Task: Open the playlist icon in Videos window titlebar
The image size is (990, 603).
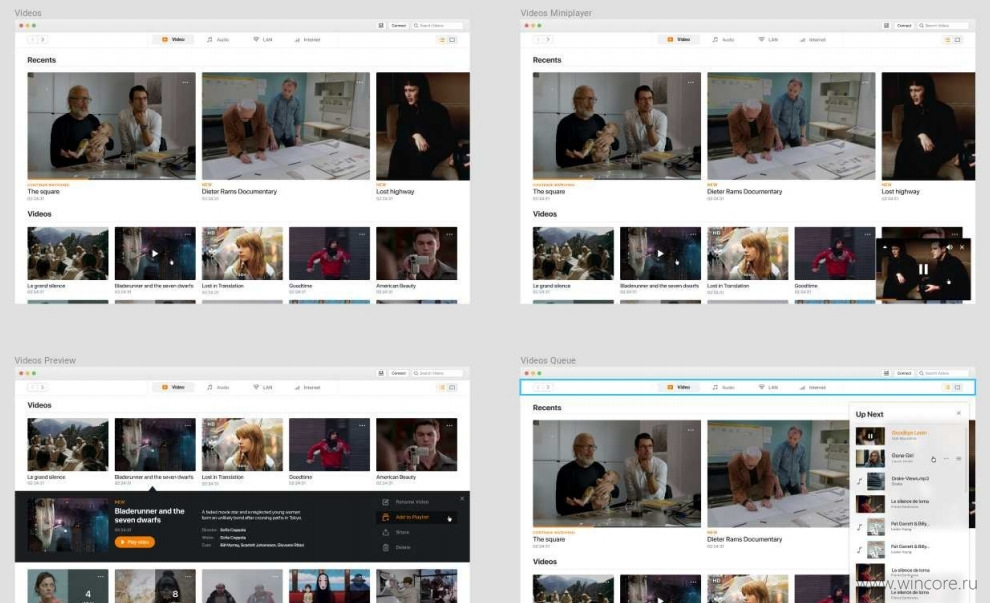Action: [x=381, y=26]
